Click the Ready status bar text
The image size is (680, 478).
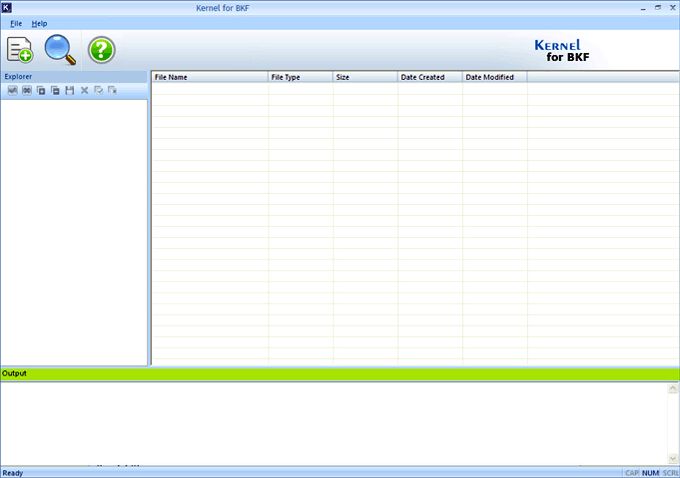13,473
